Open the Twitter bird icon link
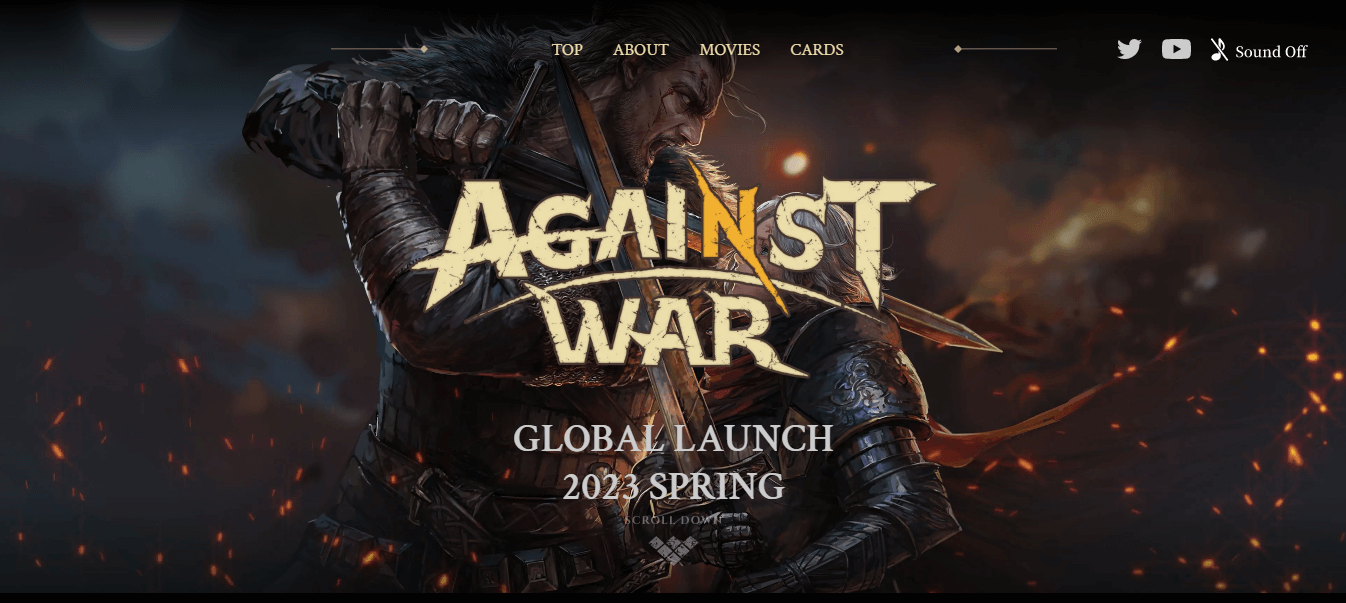This screenshot has height=603, width=1346. coord(1129,49)
